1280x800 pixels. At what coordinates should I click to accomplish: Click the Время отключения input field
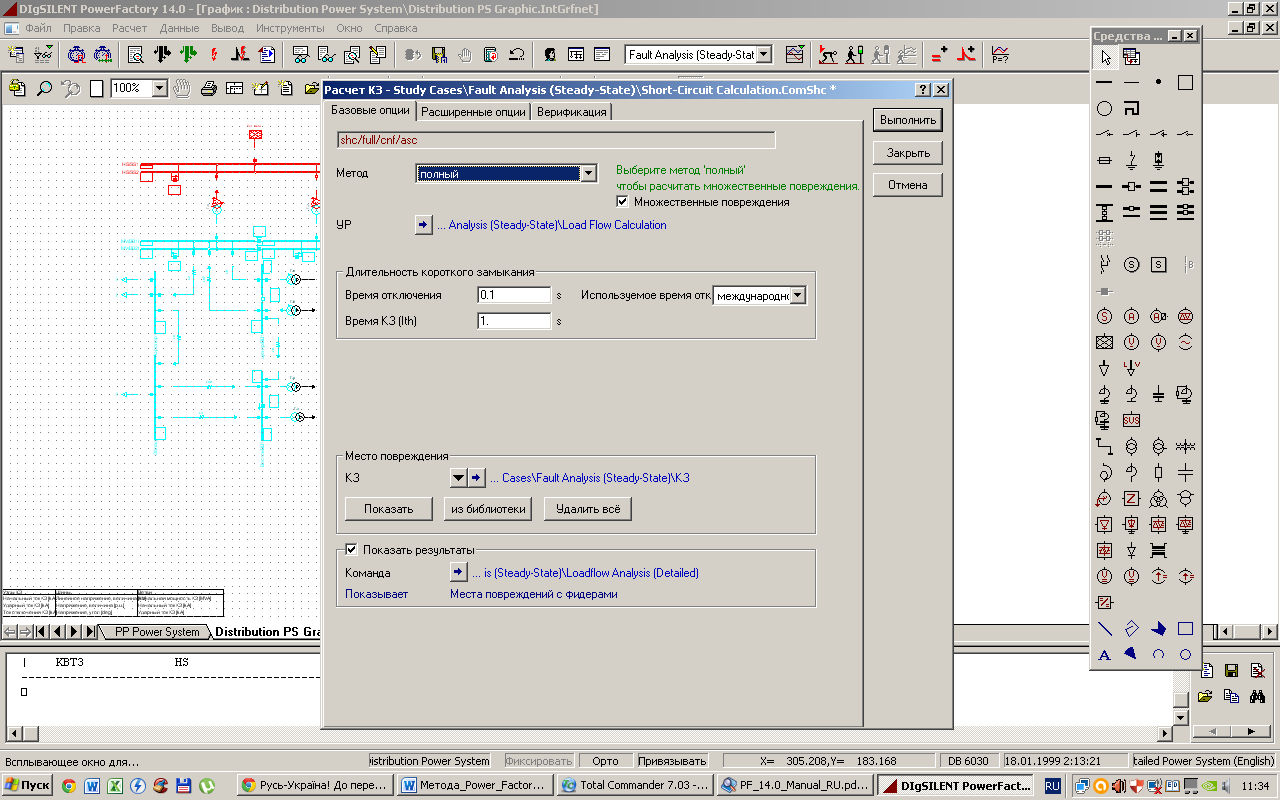click(x=514, y=296)
